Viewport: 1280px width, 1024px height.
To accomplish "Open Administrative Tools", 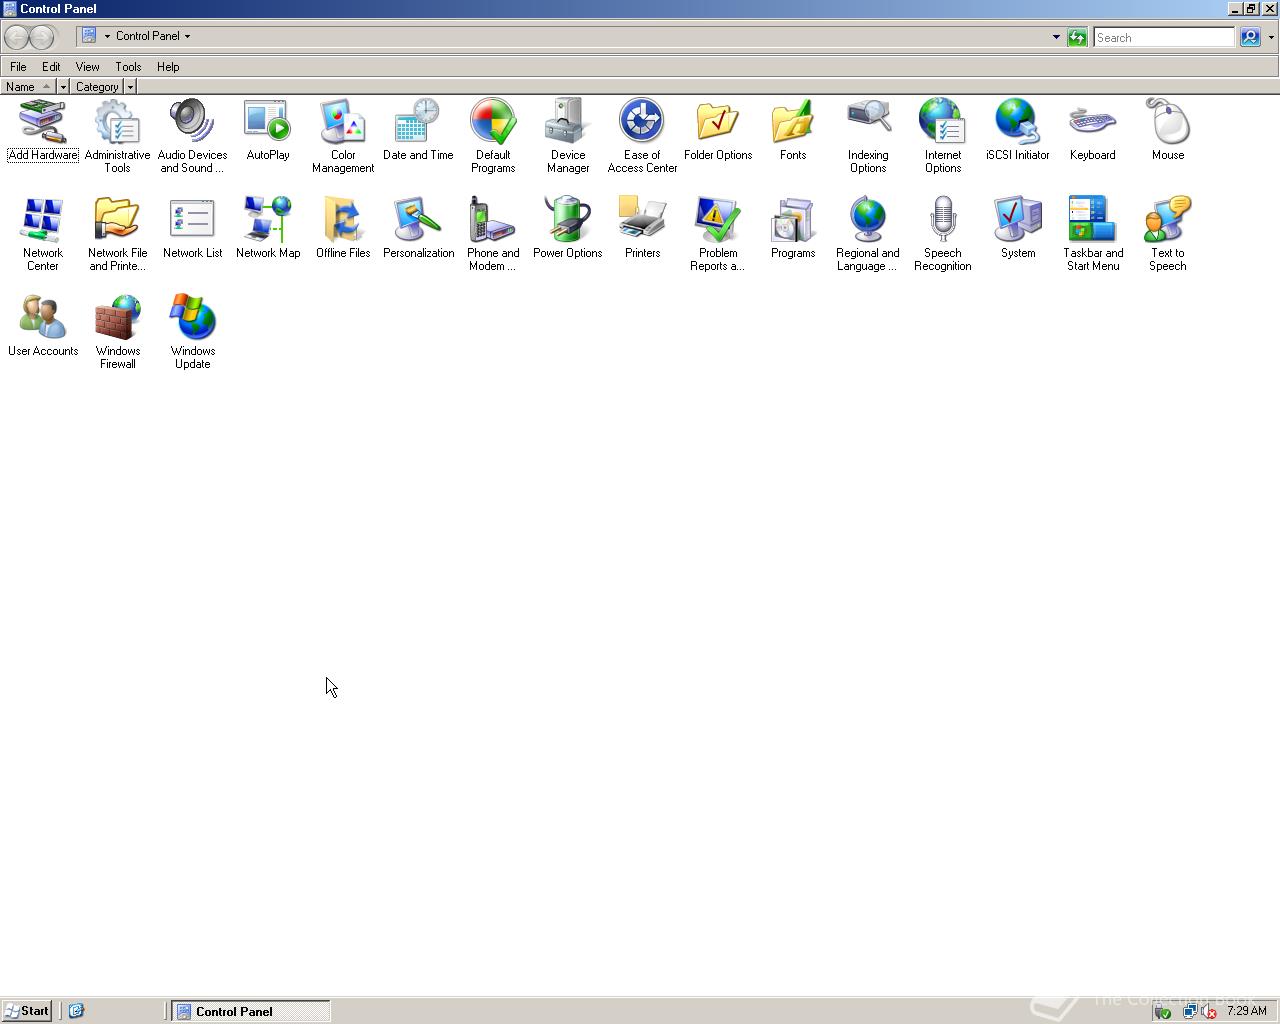I will pos(117,136).
